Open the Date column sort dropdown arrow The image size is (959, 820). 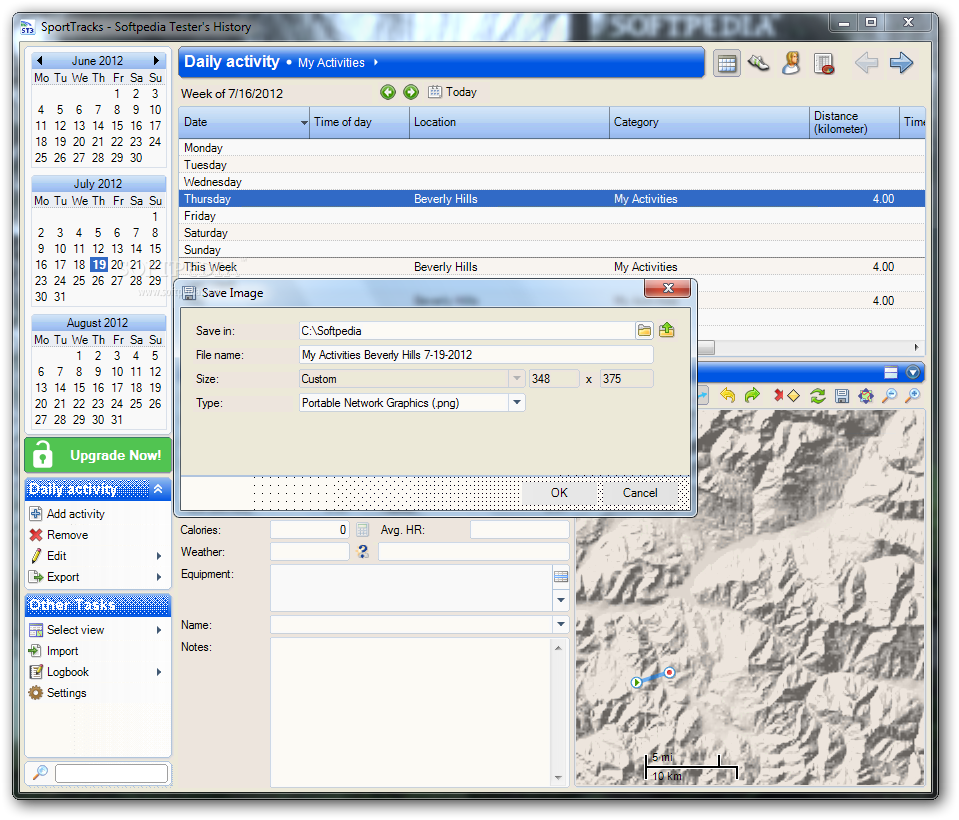click(304, 123)
